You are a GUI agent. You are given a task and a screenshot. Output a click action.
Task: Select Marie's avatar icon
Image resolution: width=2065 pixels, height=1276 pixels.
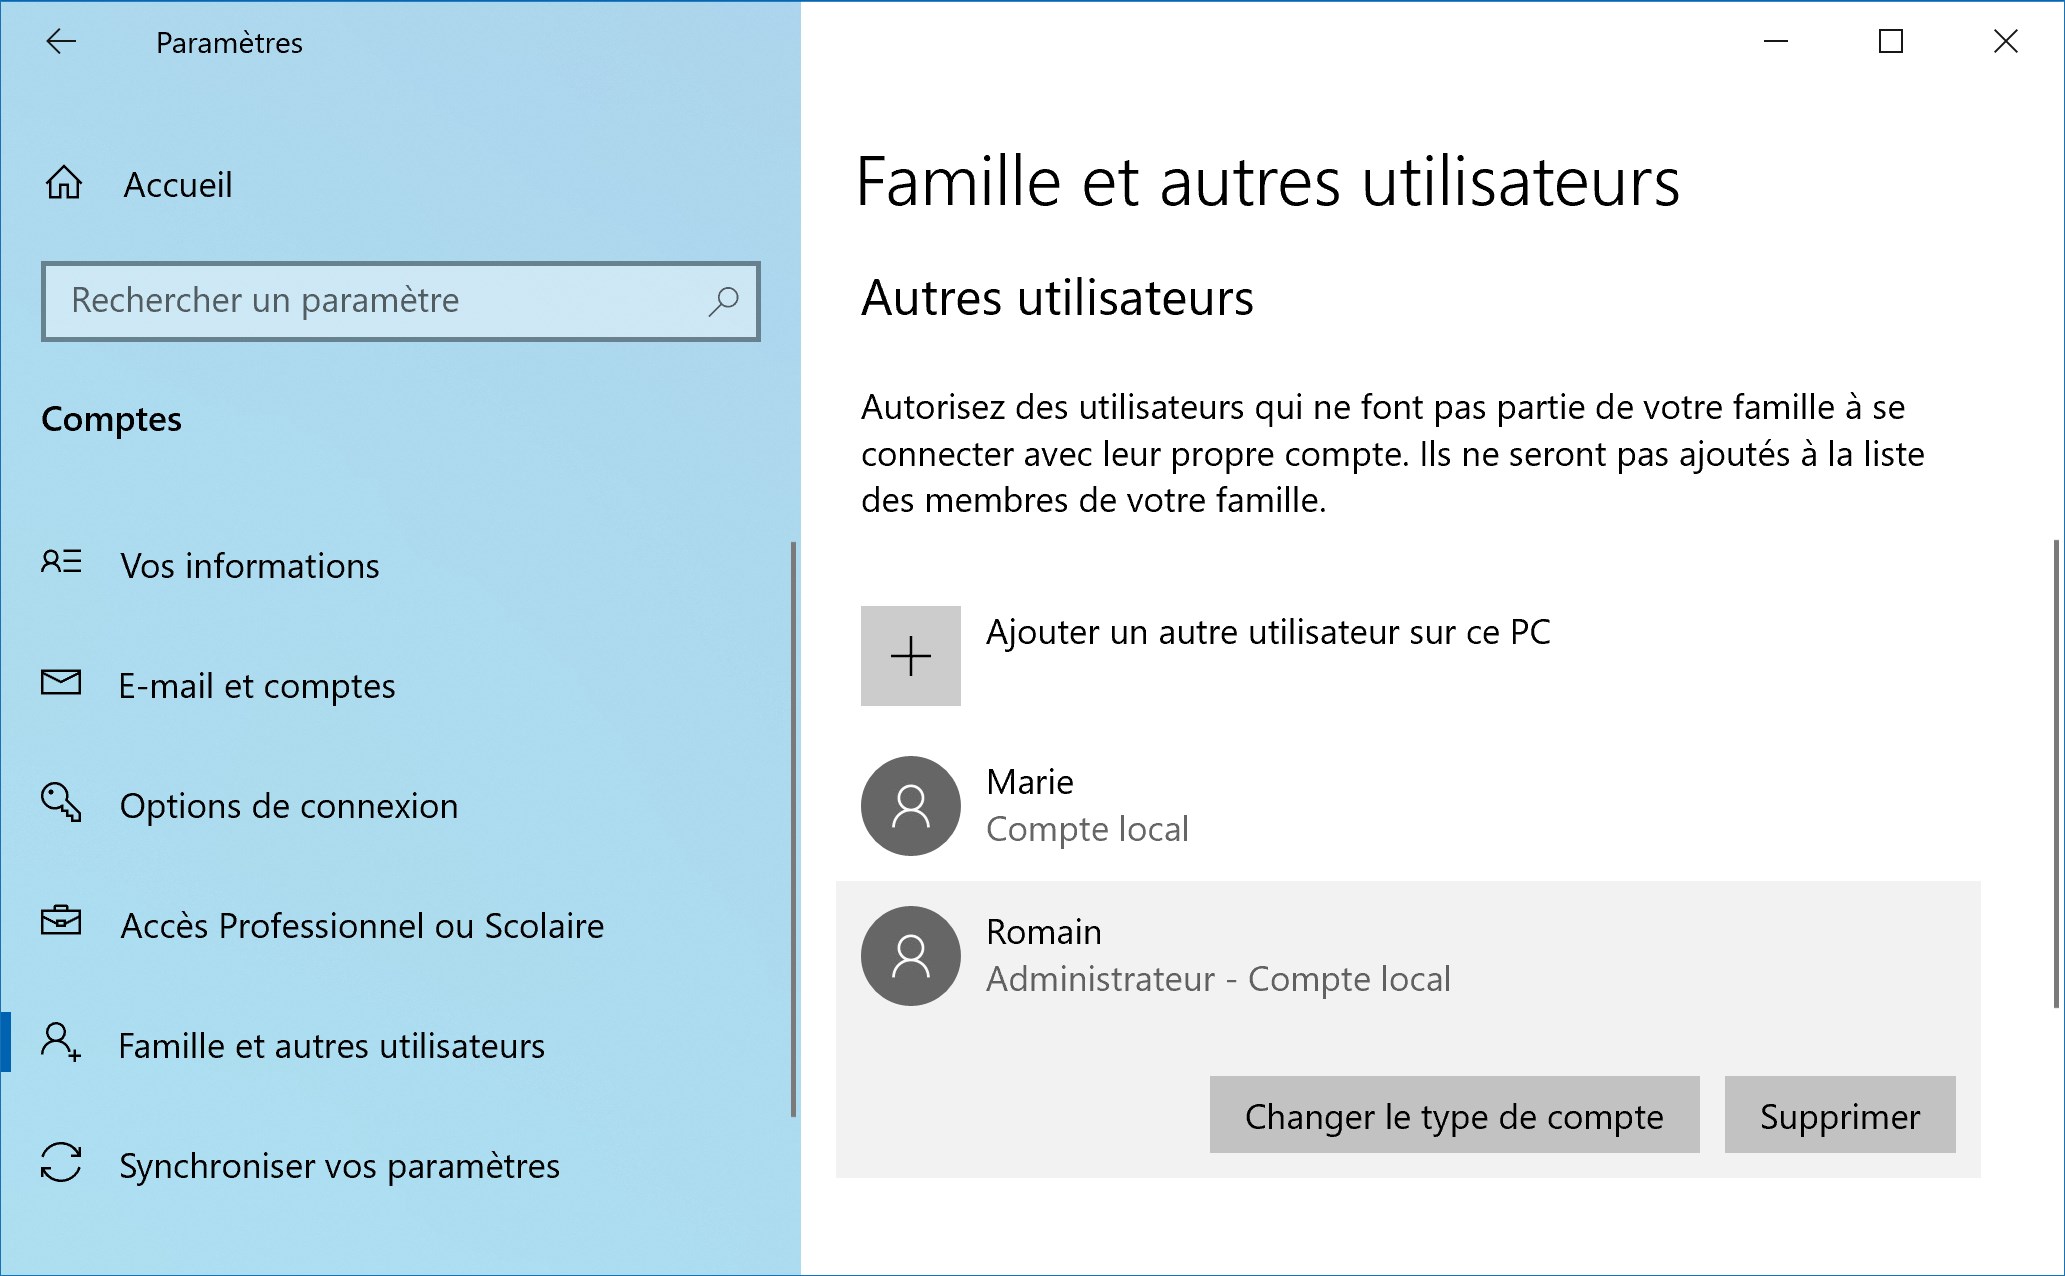click(911, 806)
